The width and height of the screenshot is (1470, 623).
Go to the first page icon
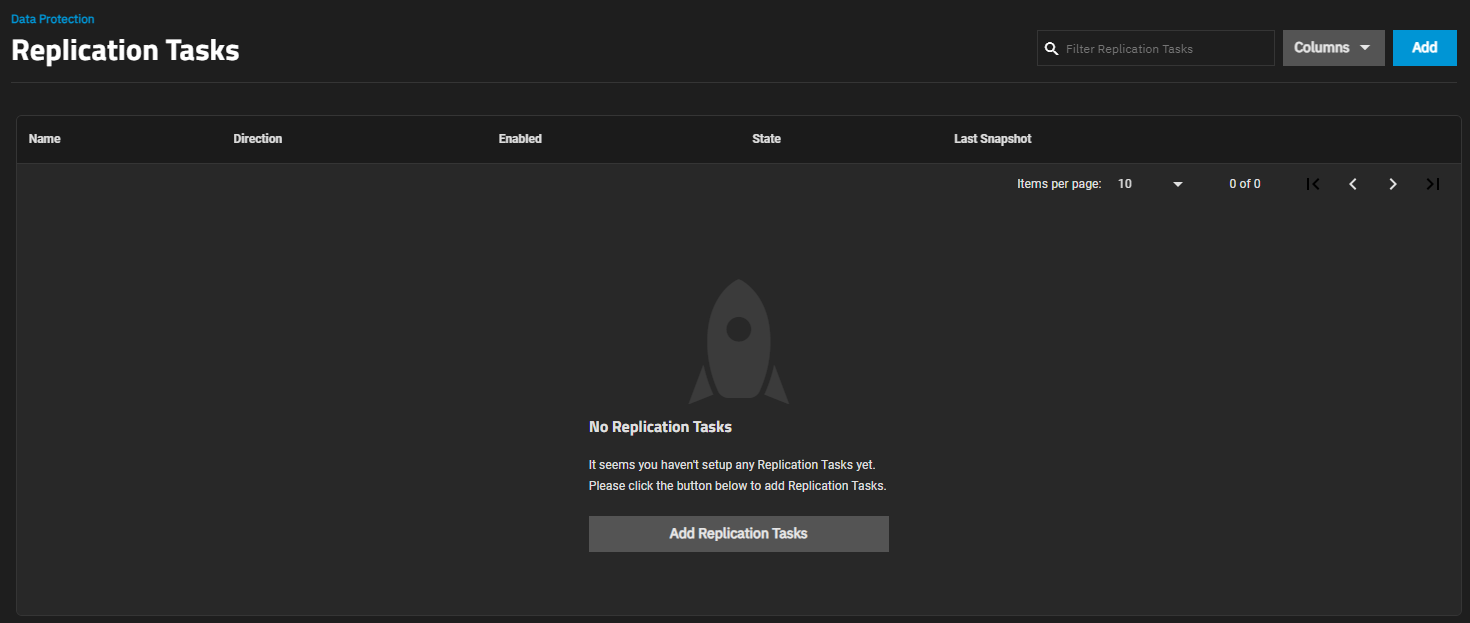coord(1313,184)
